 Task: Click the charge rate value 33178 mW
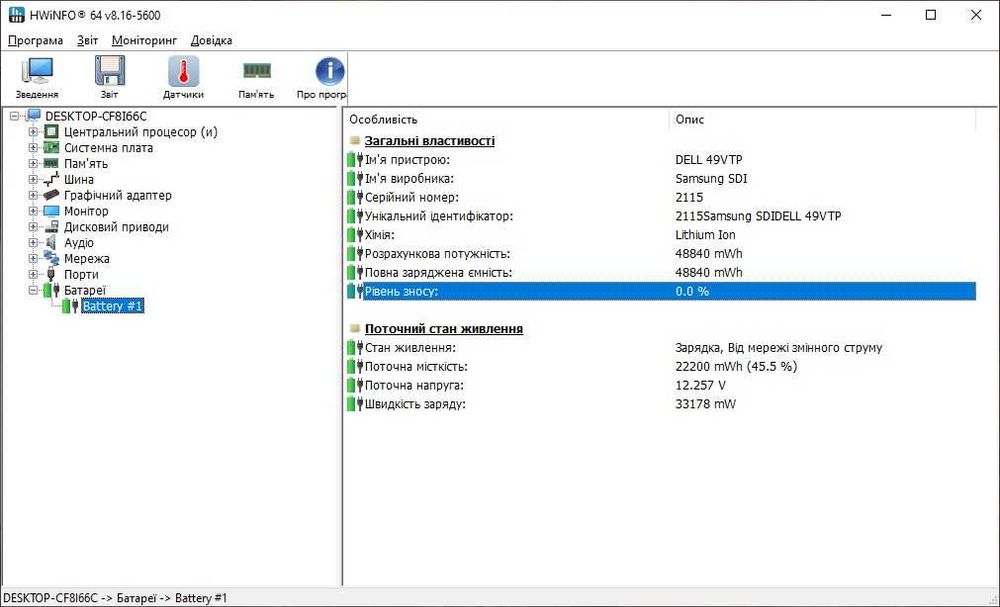click(x=705, y=404)
